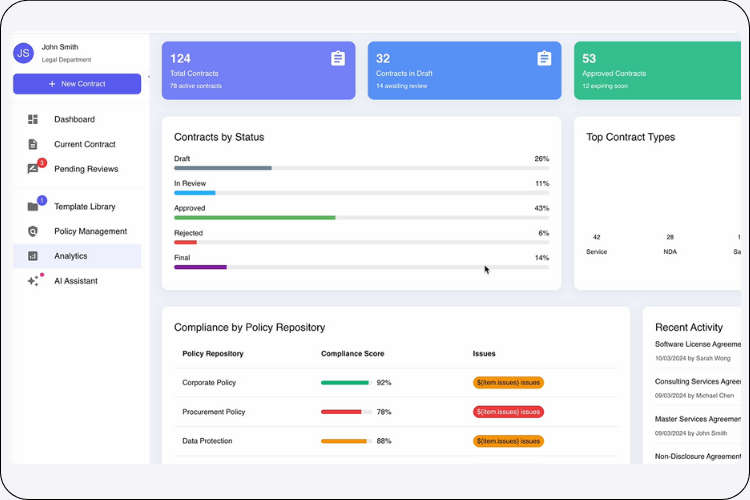Click the Procurement Policy red issues badge
The height and width of the screenshot is (500, 750).
click(508, 412)
